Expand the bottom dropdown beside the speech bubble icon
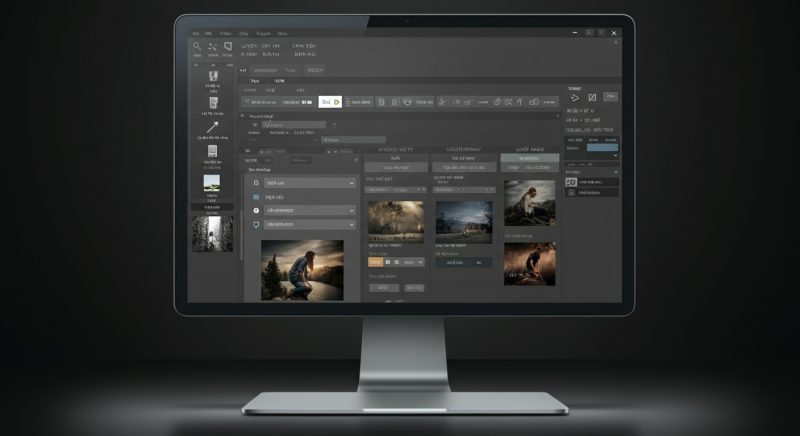 (x=310, y=224)
